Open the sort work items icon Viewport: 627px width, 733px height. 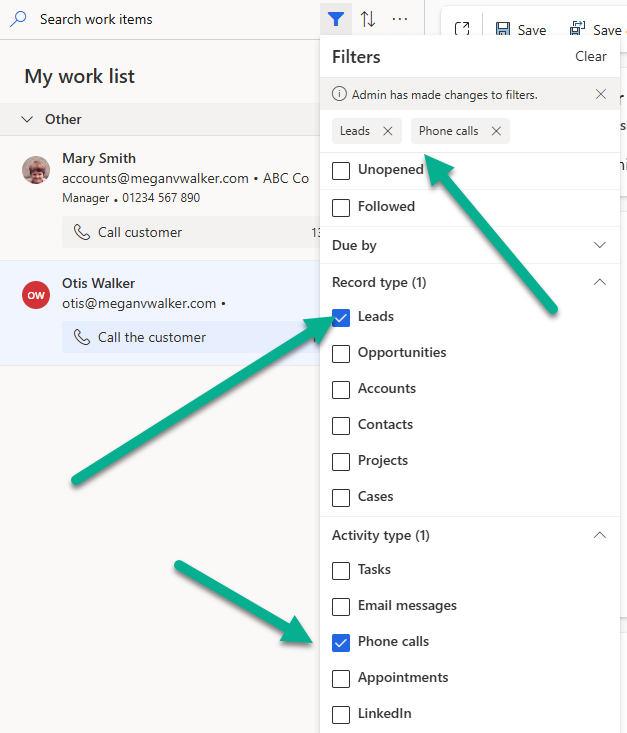[368, 19]
